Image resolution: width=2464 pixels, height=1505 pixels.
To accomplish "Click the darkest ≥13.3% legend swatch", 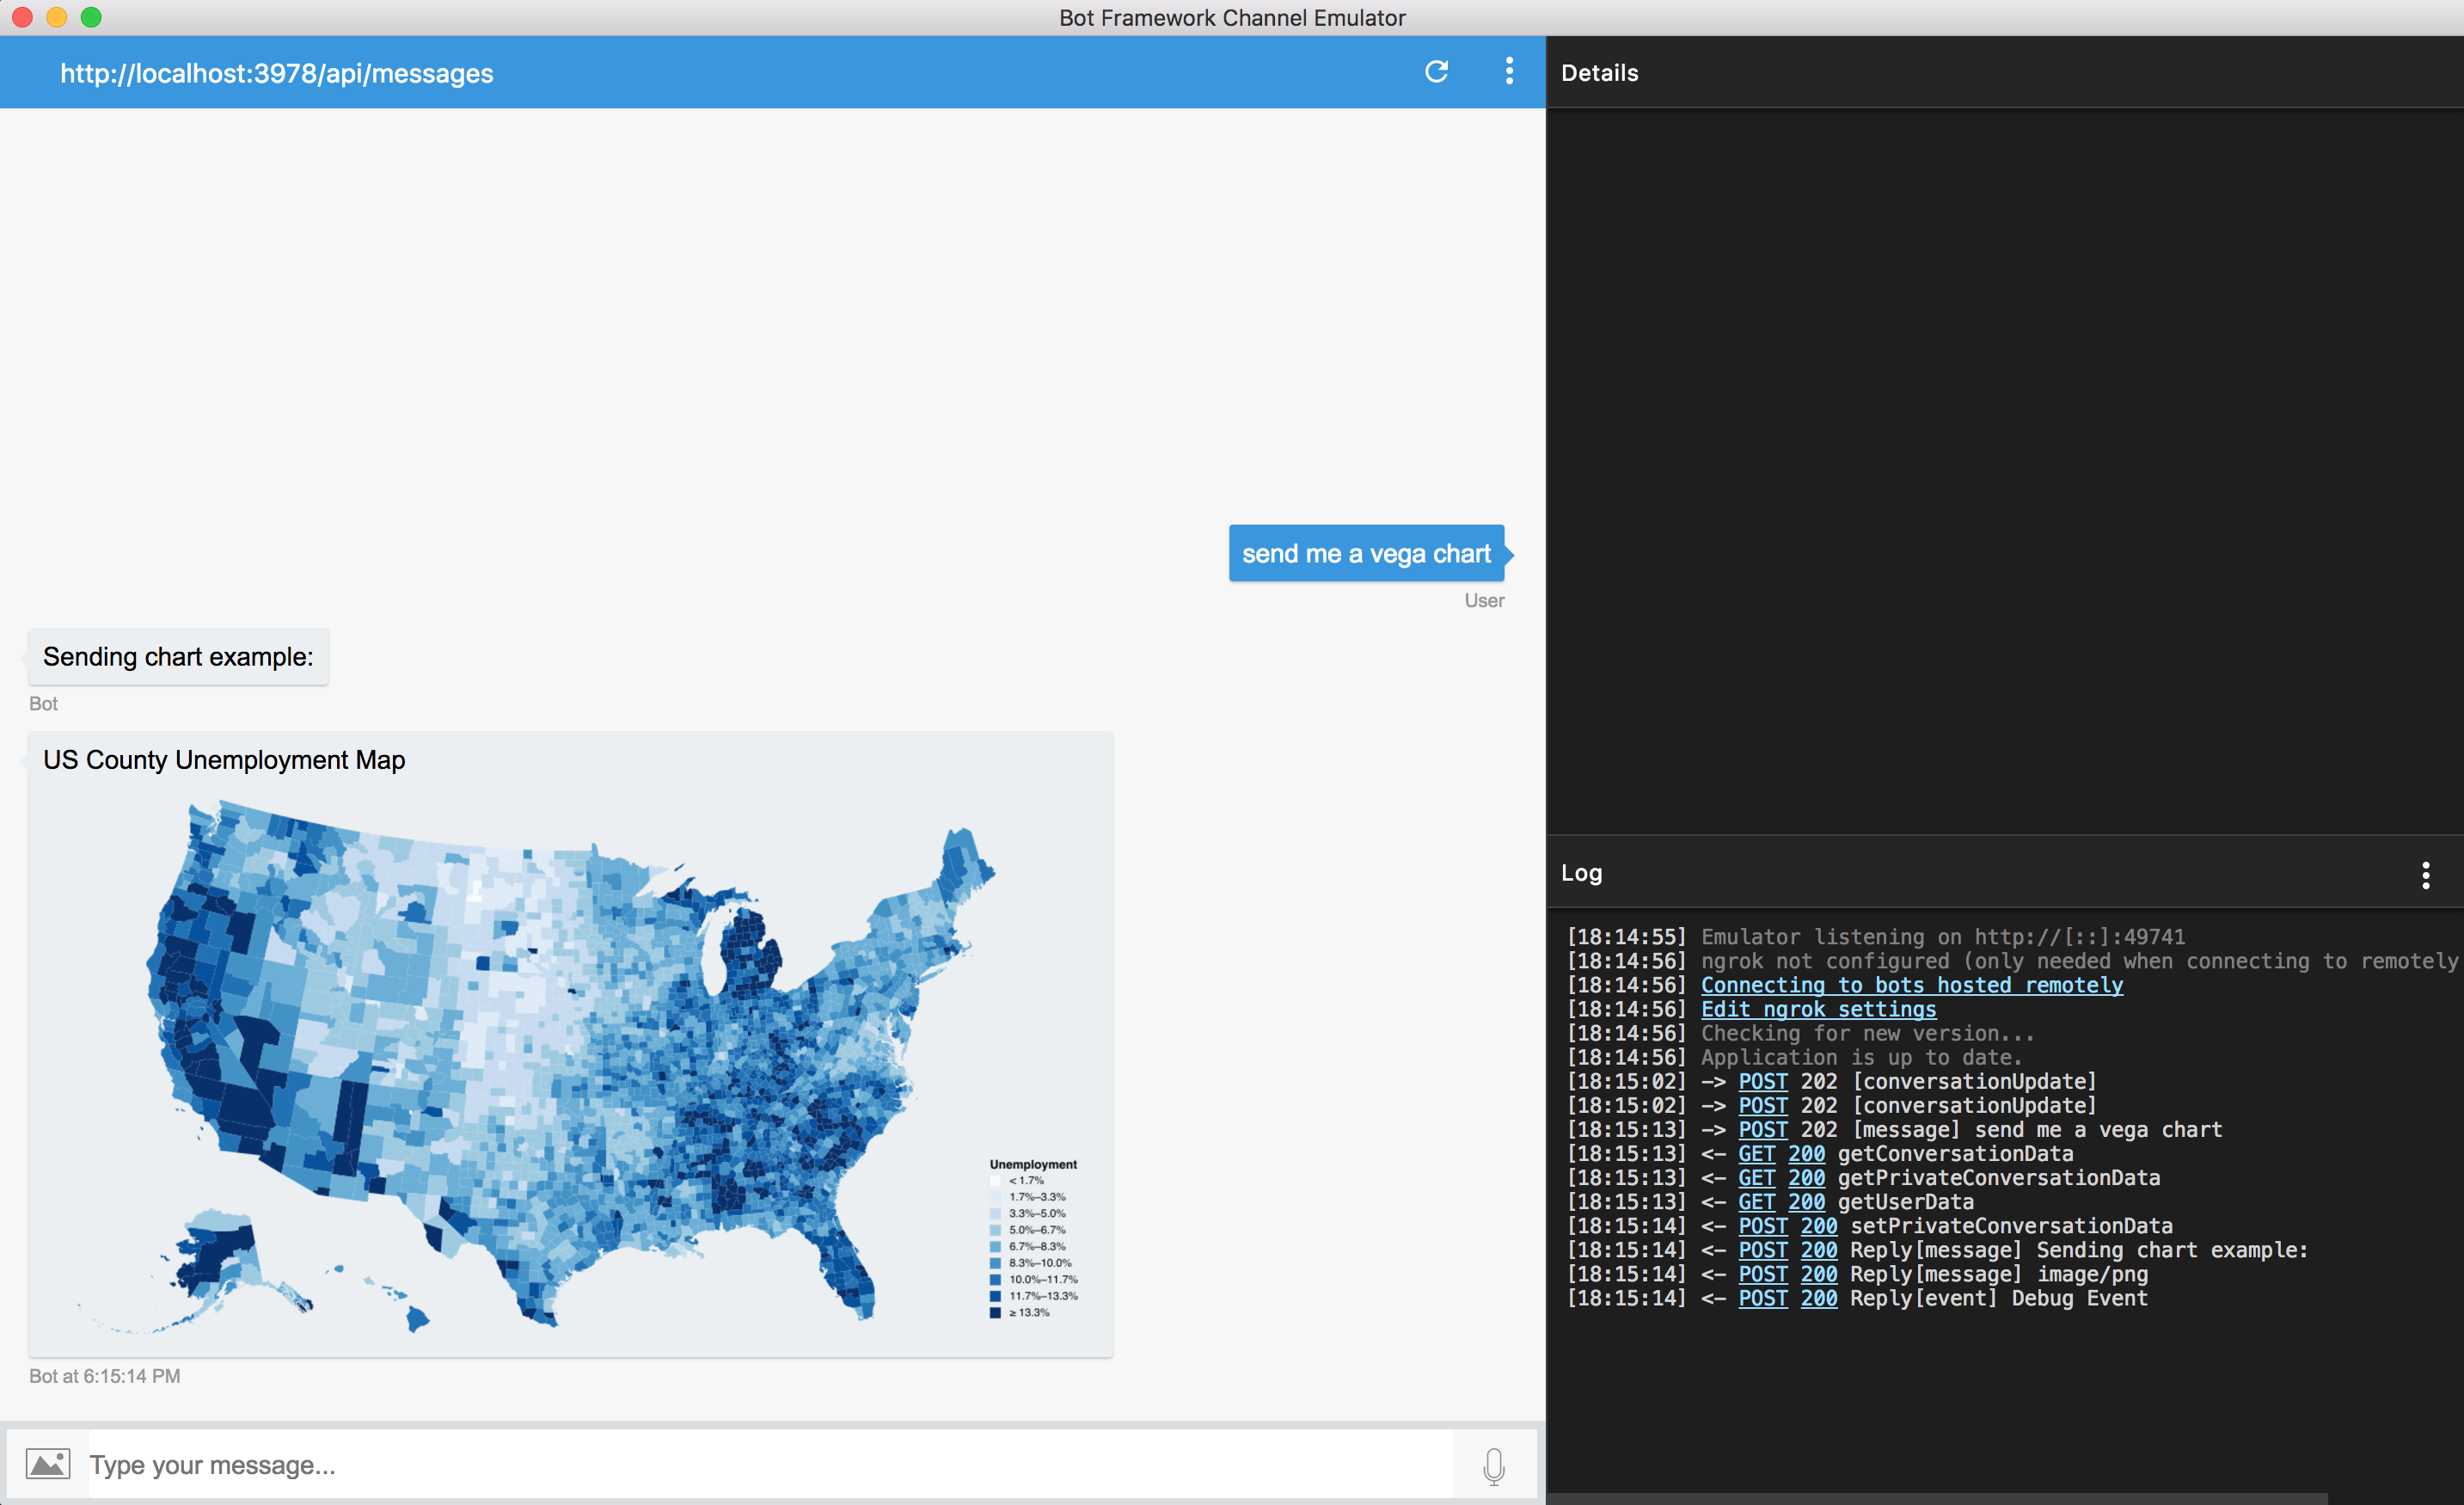I will coord(995,1312).
